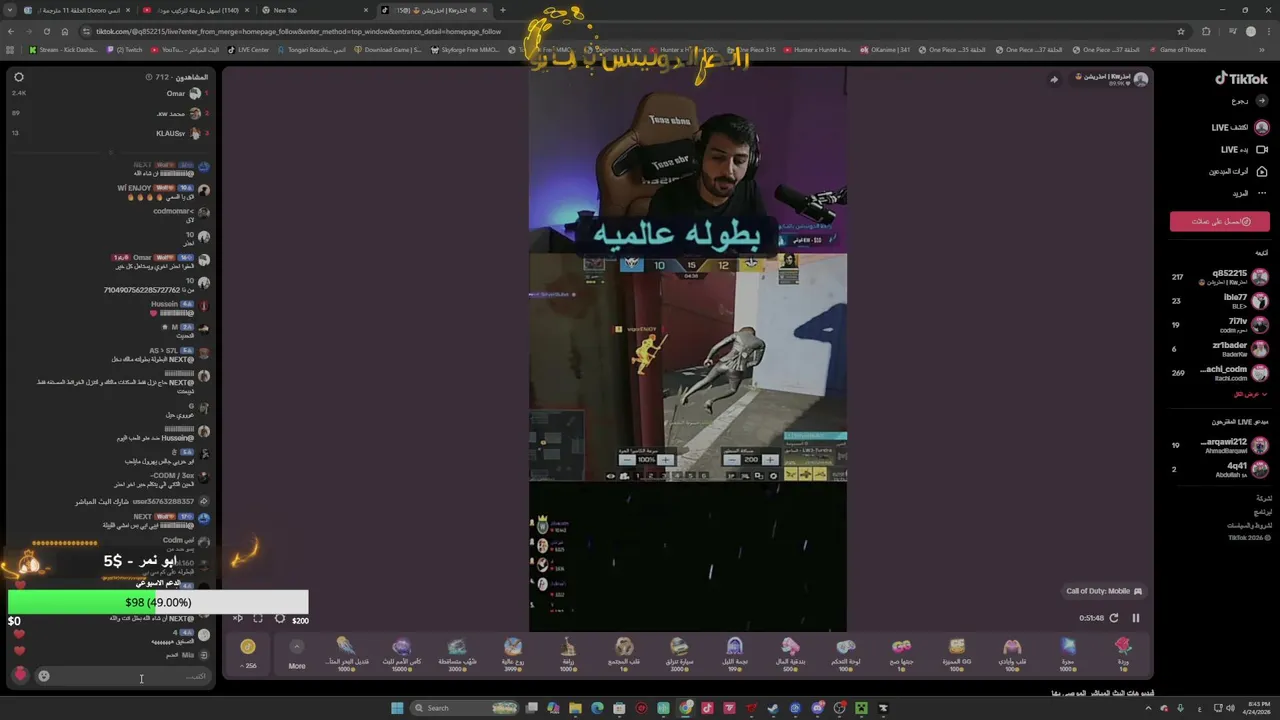
Task: Open the Twitch bookmark
Action: pyautogui.click(x=124, y=49)
